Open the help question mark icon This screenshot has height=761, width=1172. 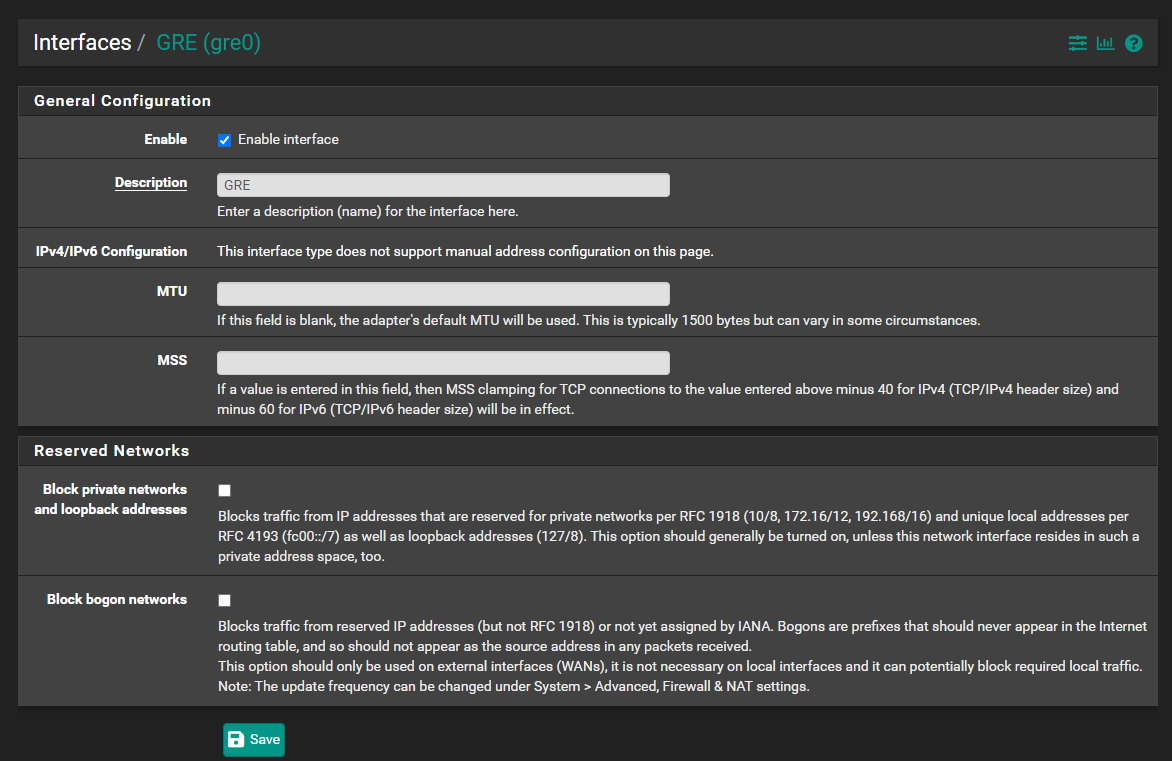[1133, 43]
